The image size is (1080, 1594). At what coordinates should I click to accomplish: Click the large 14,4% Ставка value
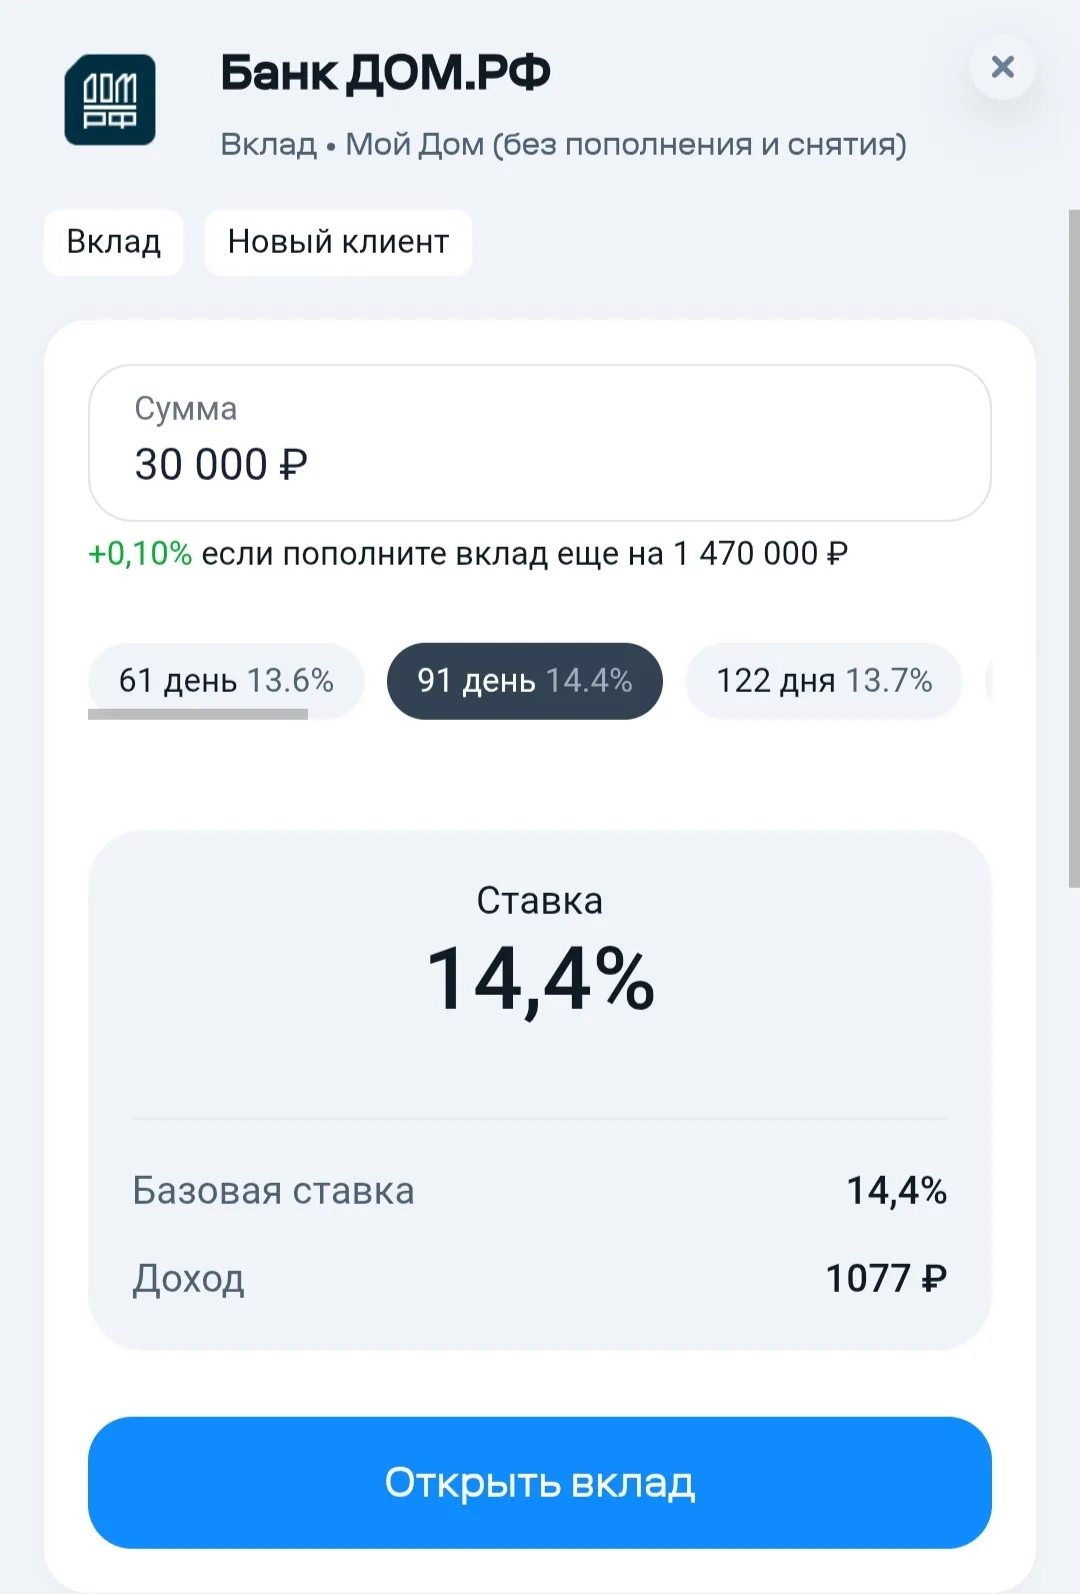tap(540, 980)
